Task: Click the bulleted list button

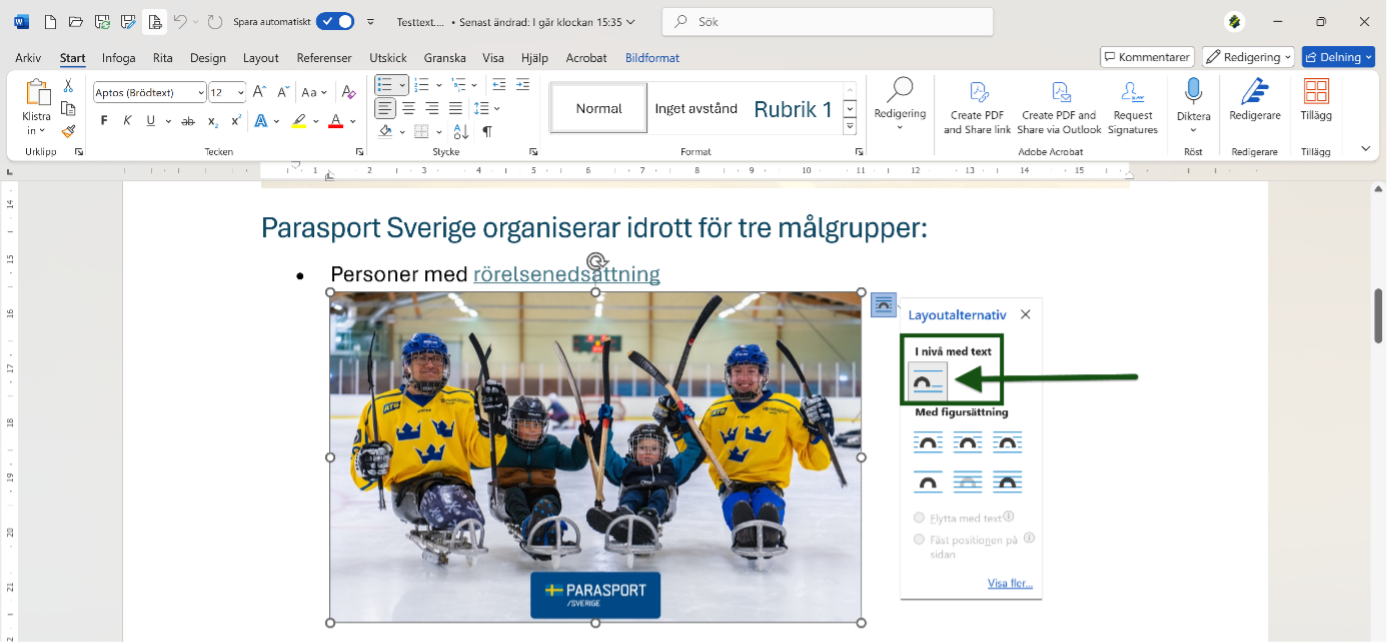Action: pyautogui.click(x=386, y=84)
